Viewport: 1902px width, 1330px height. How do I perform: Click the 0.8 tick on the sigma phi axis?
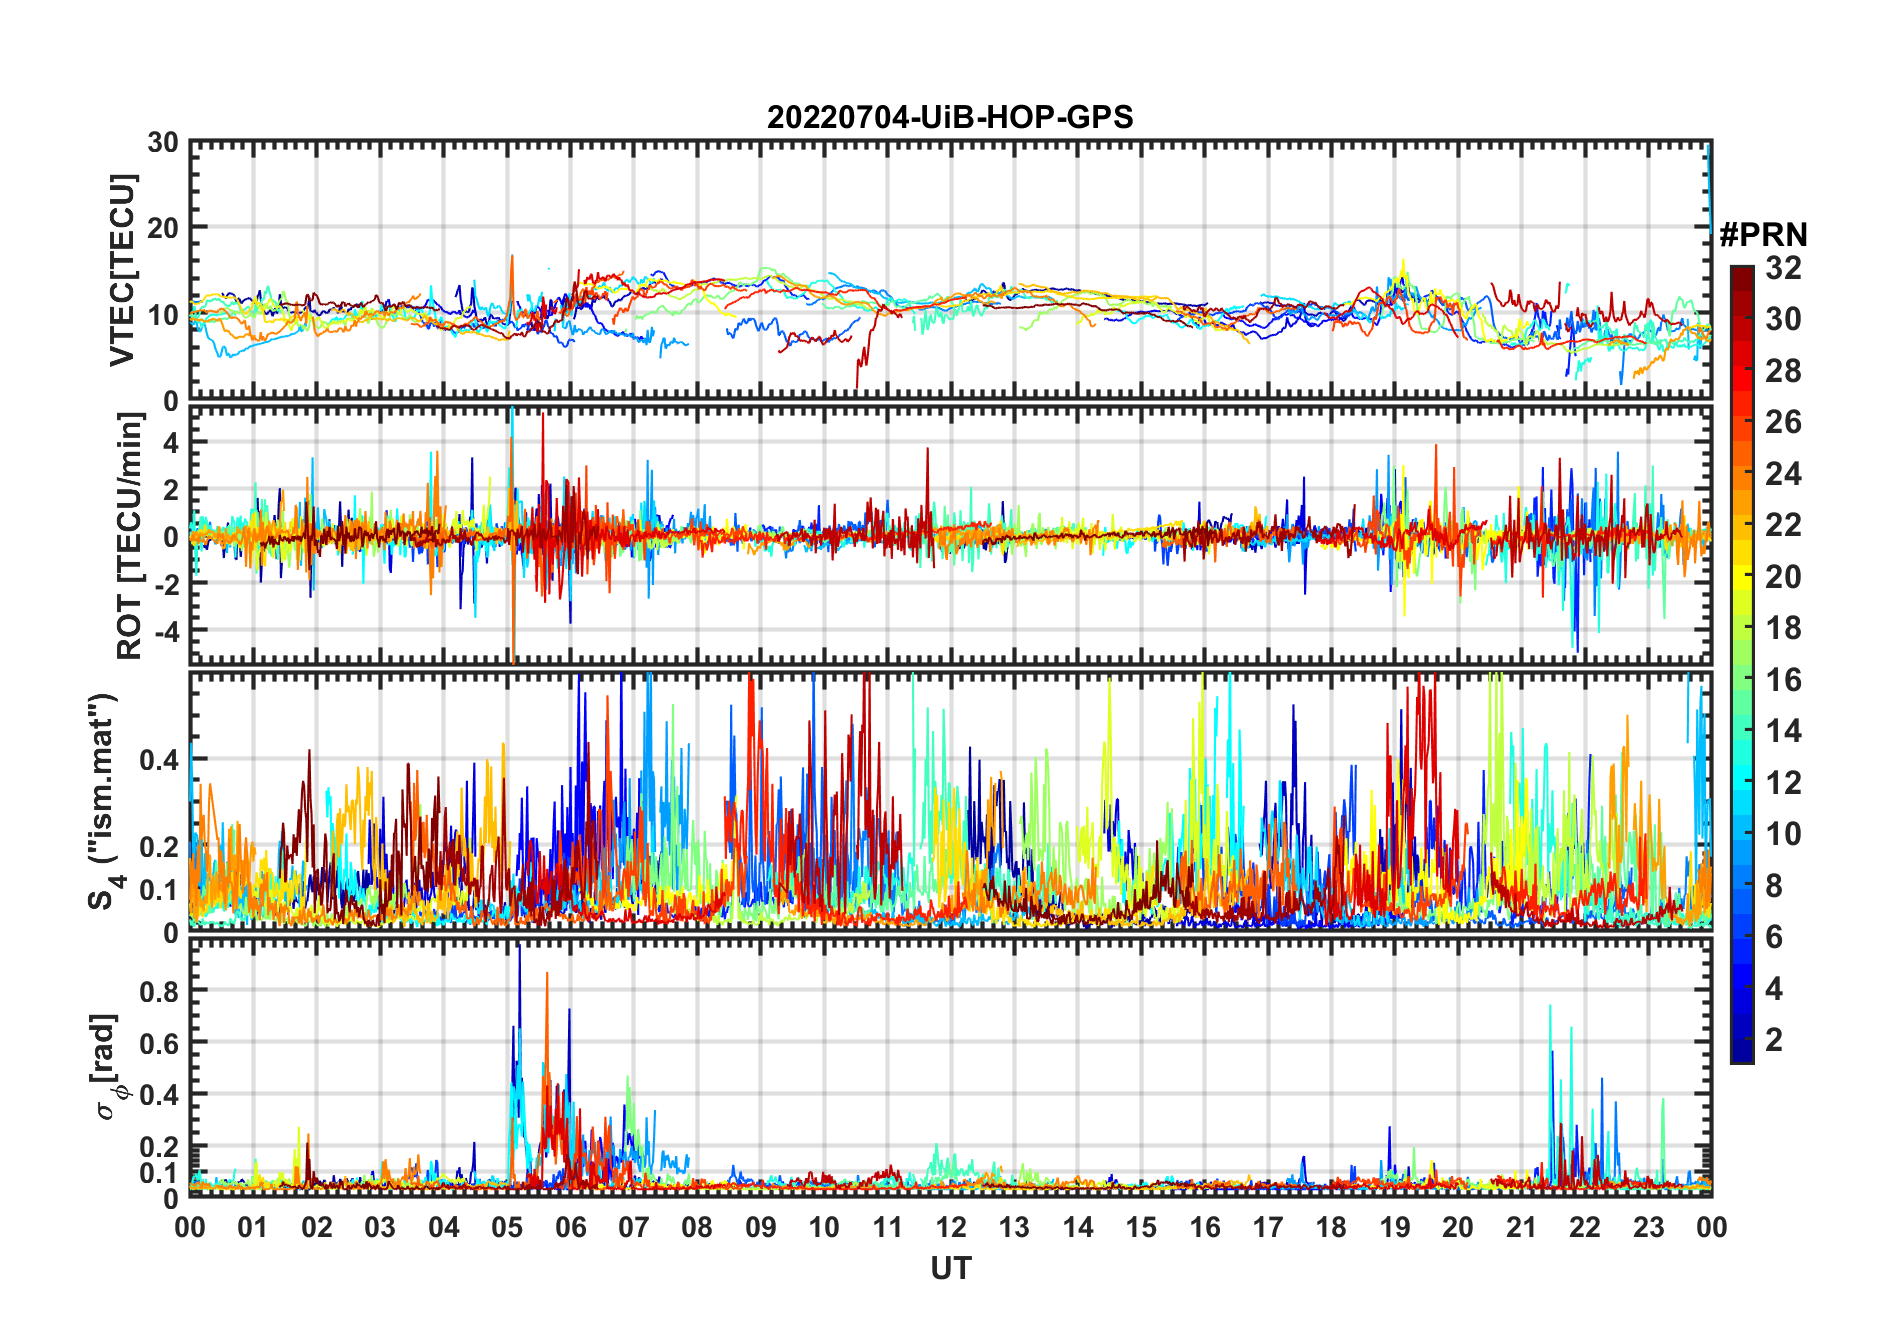pyautogui.click(x=160, y=991)
